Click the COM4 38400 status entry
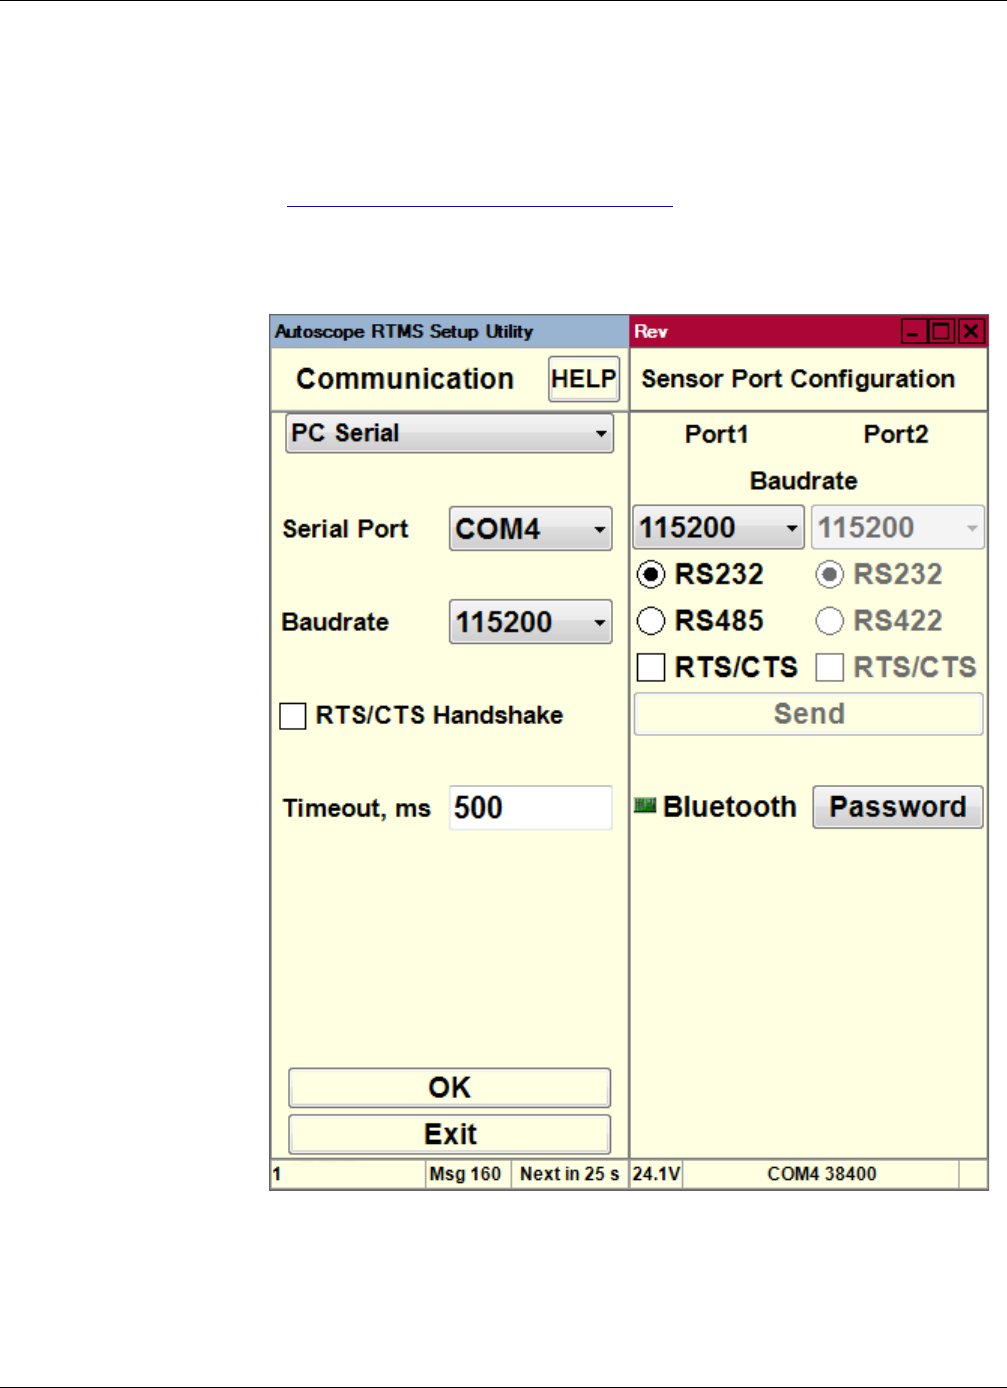The height and width of the screenshot is (1388, 1007). (821, 1174)
